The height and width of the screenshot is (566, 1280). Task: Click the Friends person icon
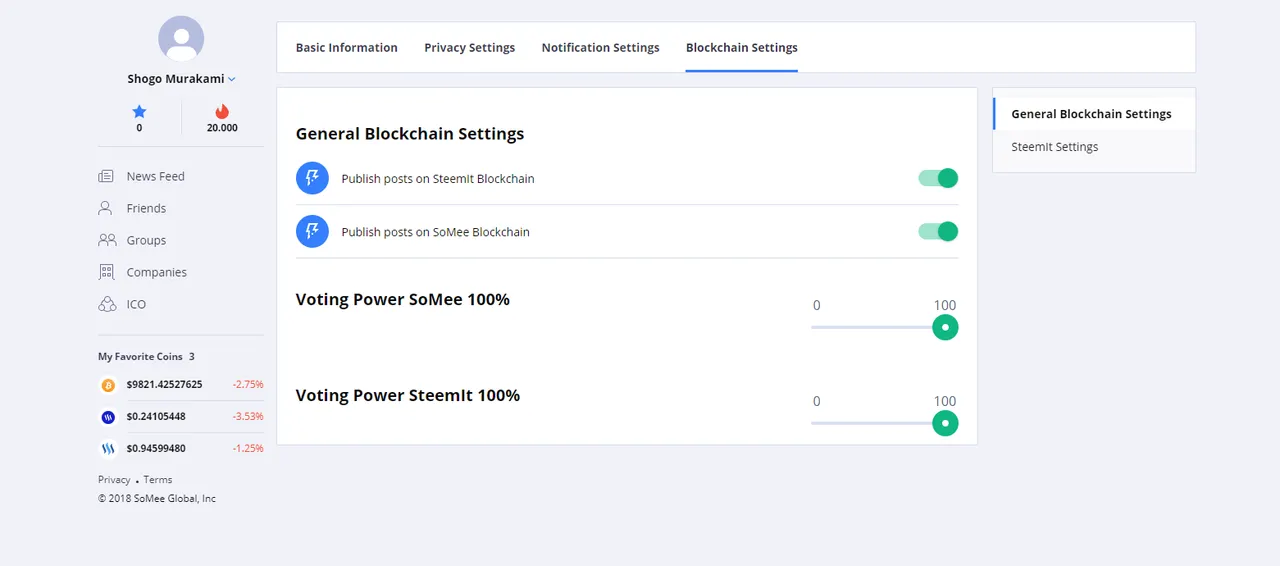[x=105, y=208]
